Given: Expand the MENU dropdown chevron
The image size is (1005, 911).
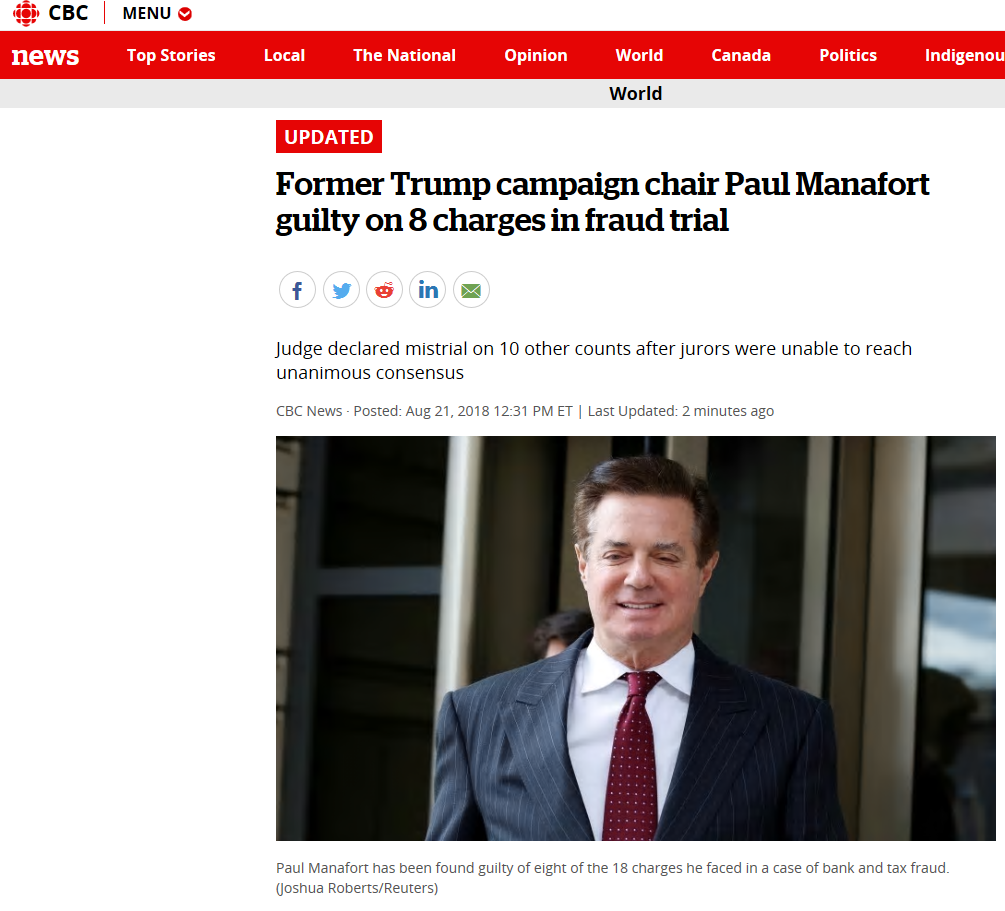Looking at the screenshot, I should point(185,14).
